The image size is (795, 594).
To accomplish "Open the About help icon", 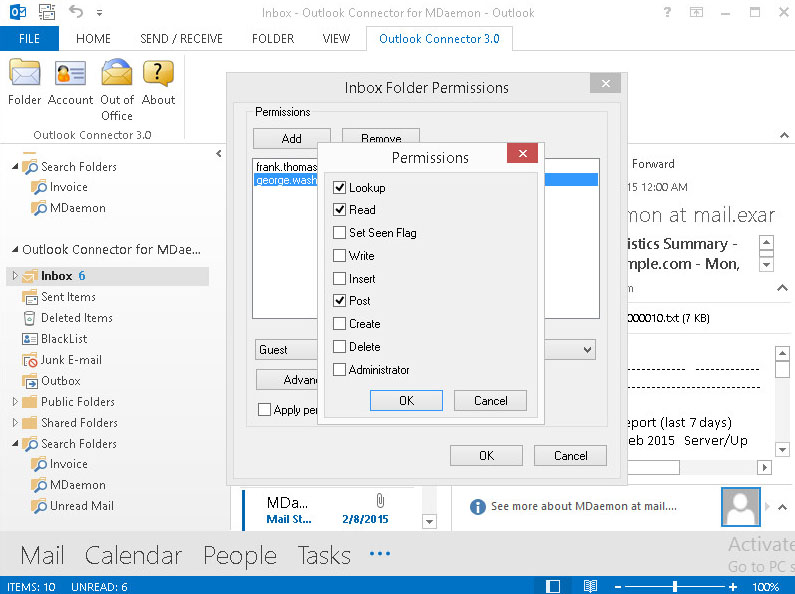I will pos(158,76).
